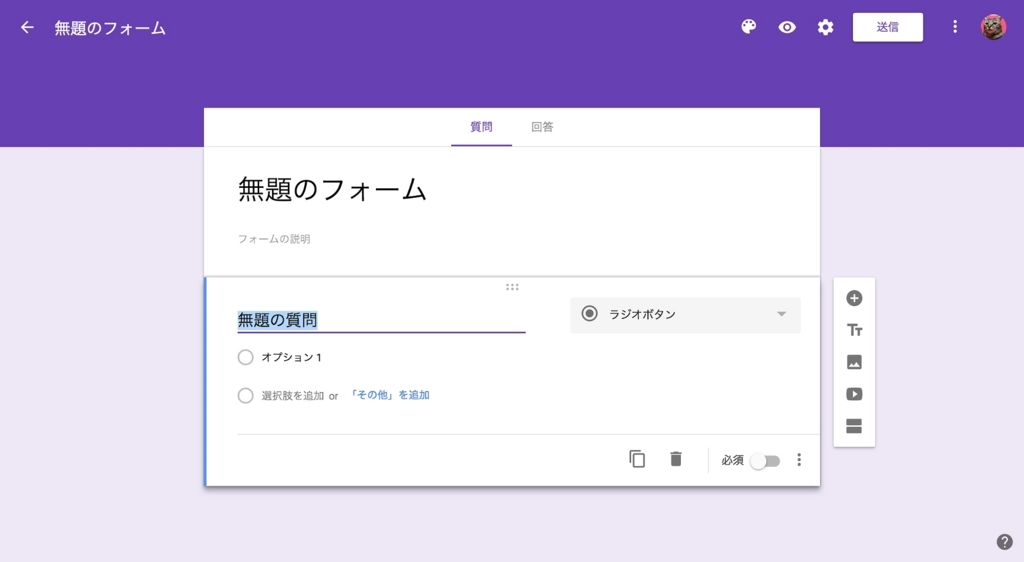Preview the form with the eye icon
This screenshot has height=562, width=1024.
787,27
